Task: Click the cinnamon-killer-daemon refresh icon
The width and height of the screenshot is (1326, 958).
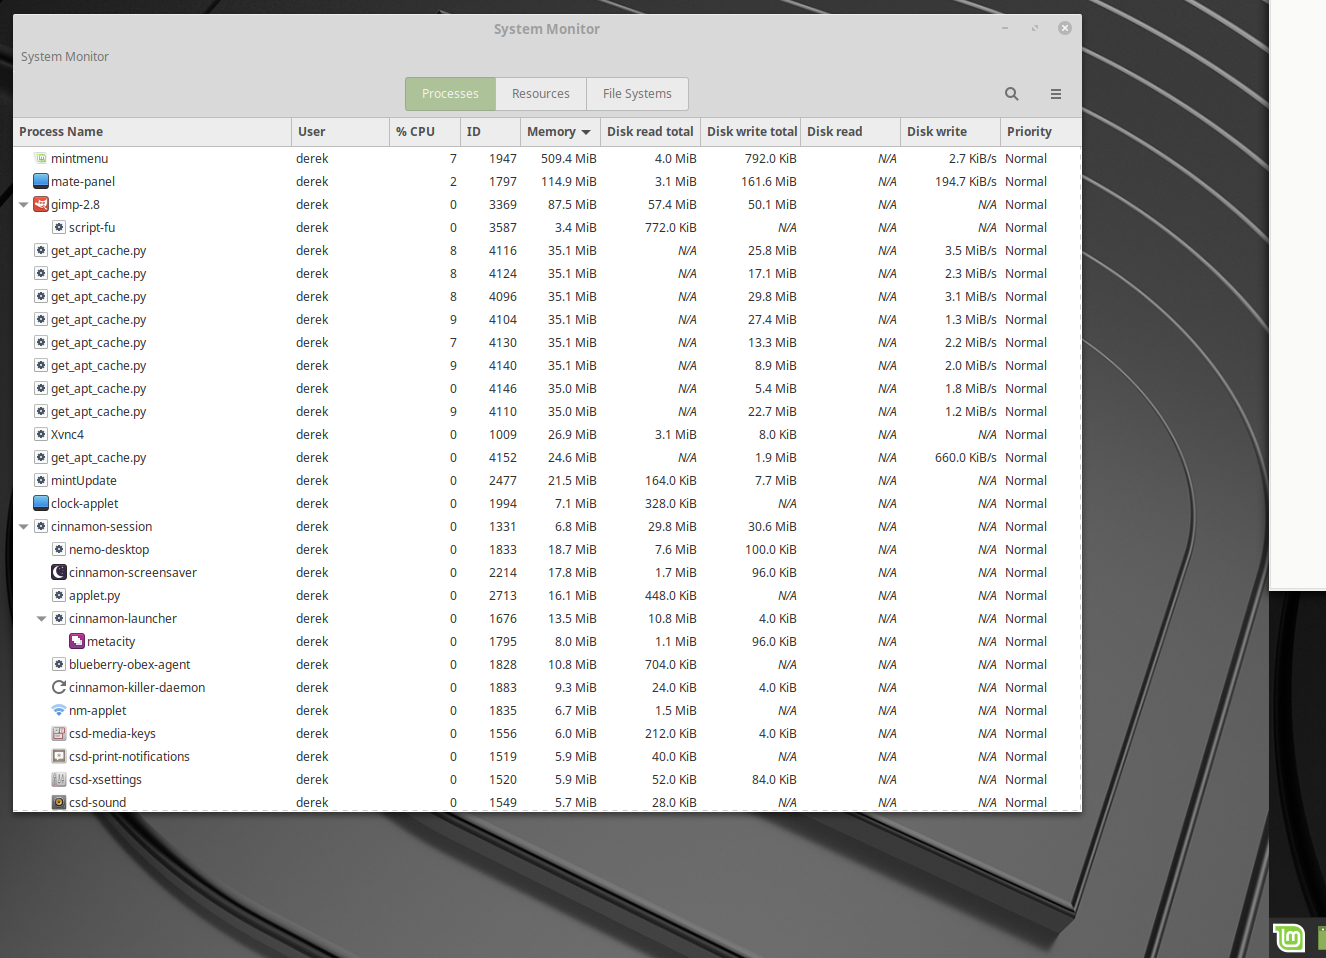Action: click(x=59, y=687)
